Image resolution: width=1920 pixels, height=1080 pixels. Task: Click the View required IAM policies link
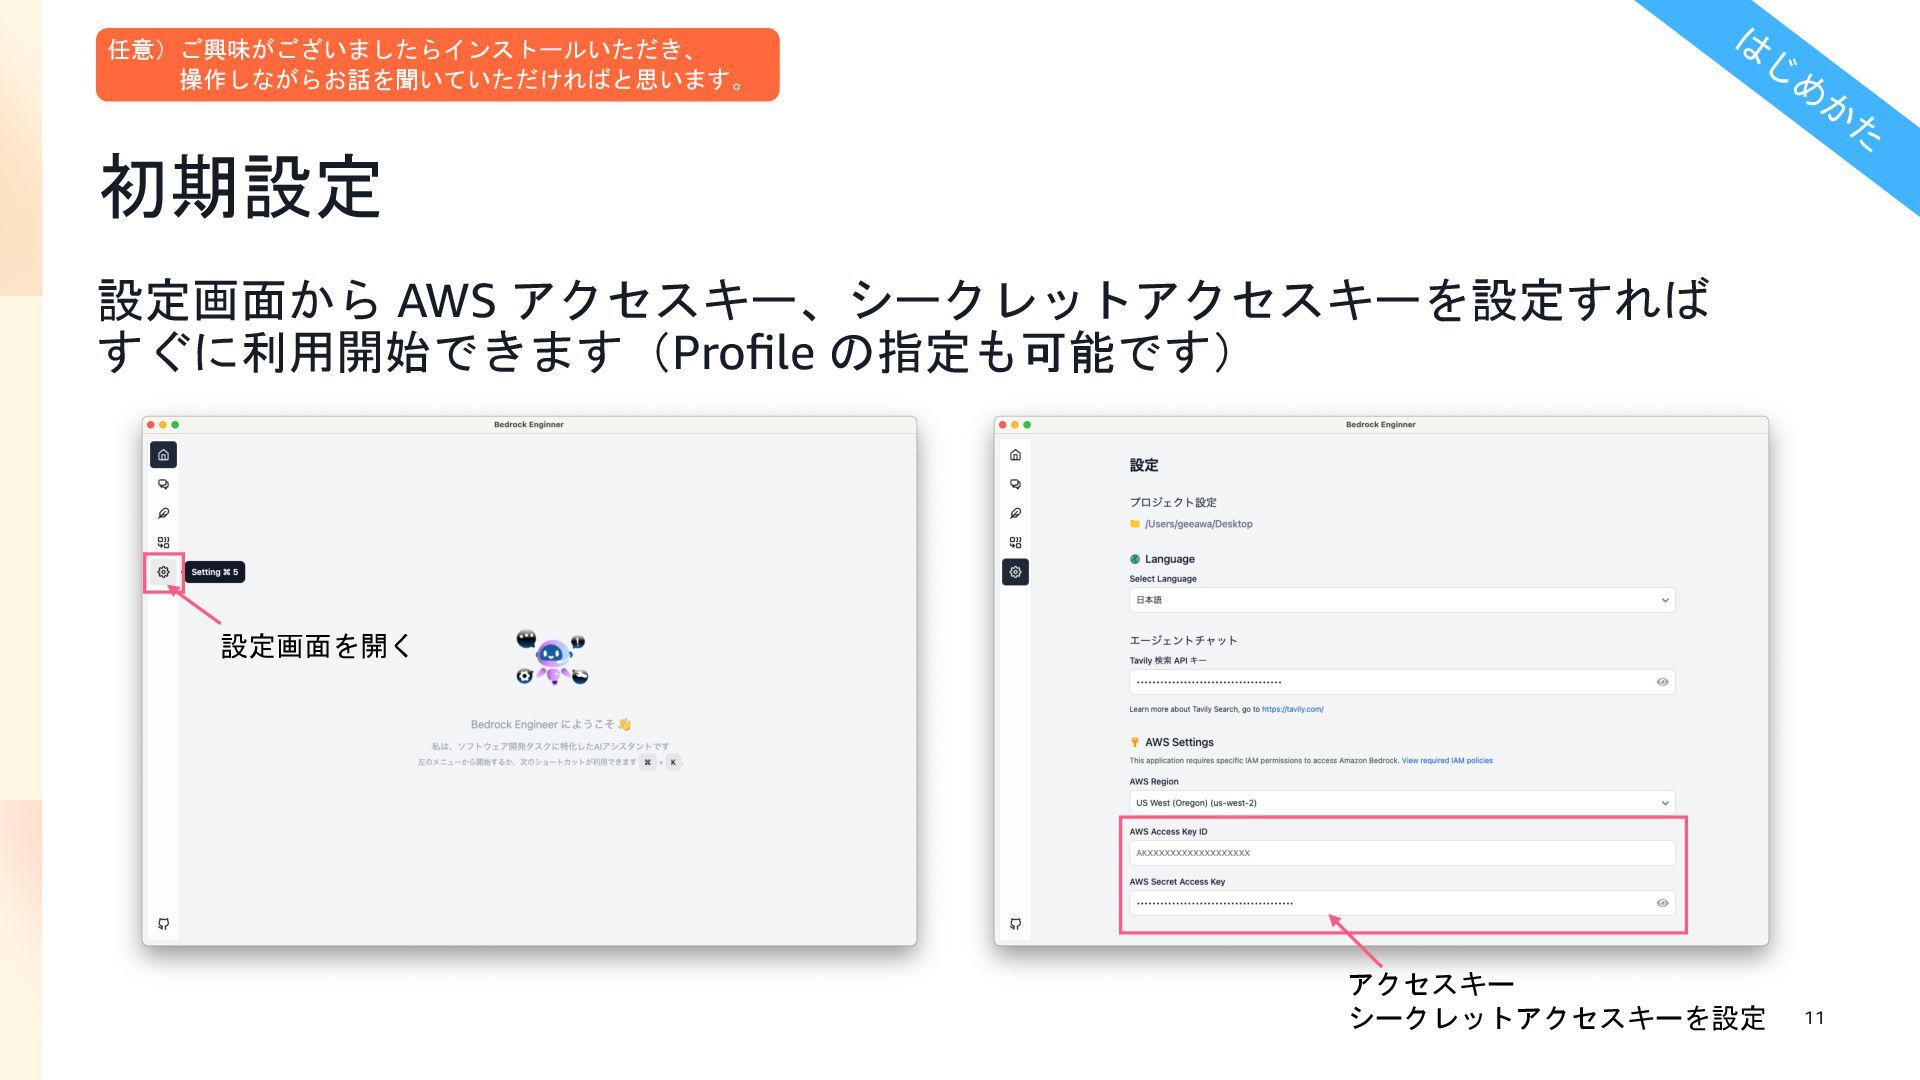(x=1446, y=761)
